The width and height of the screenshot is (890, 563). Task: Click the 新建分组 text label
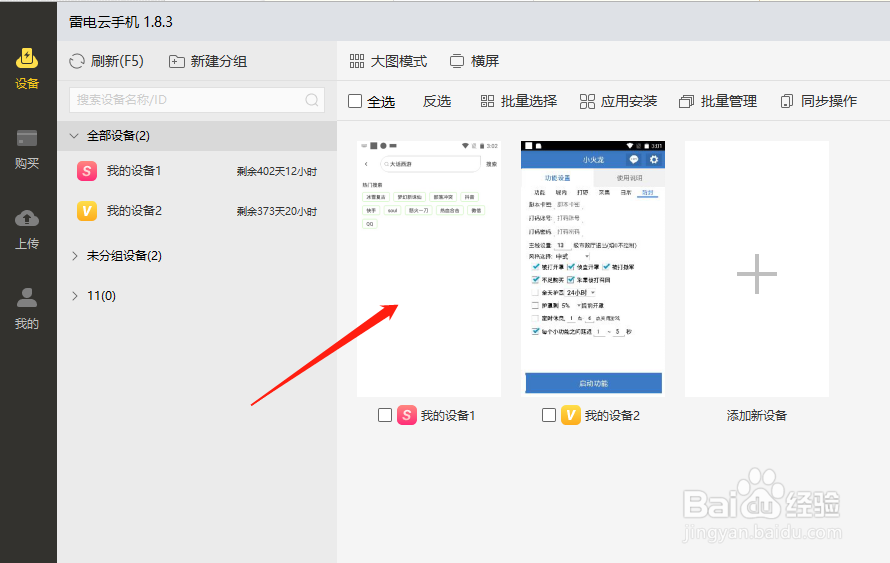pyautogui.click(x=219, y=61)
